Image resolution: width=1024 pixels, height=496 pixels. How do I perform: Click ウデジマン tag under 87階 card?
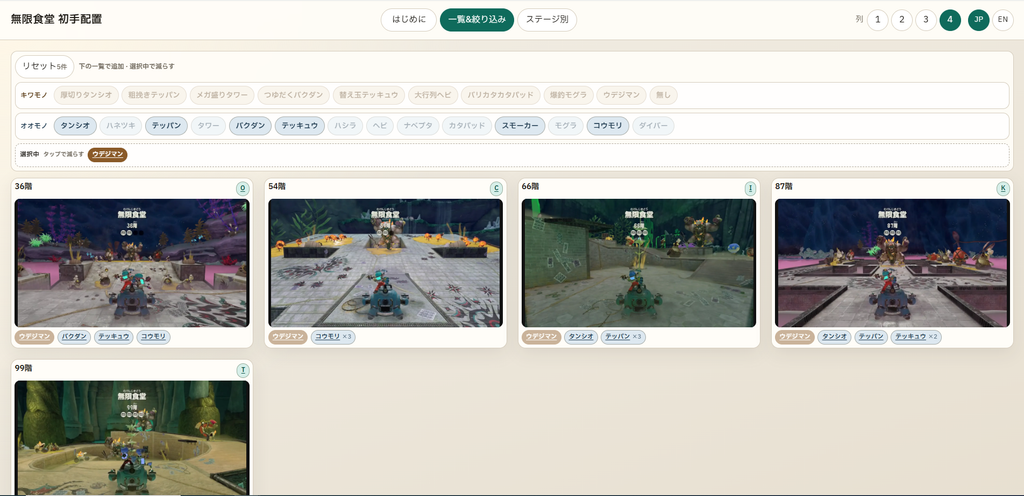coord(795,337)
